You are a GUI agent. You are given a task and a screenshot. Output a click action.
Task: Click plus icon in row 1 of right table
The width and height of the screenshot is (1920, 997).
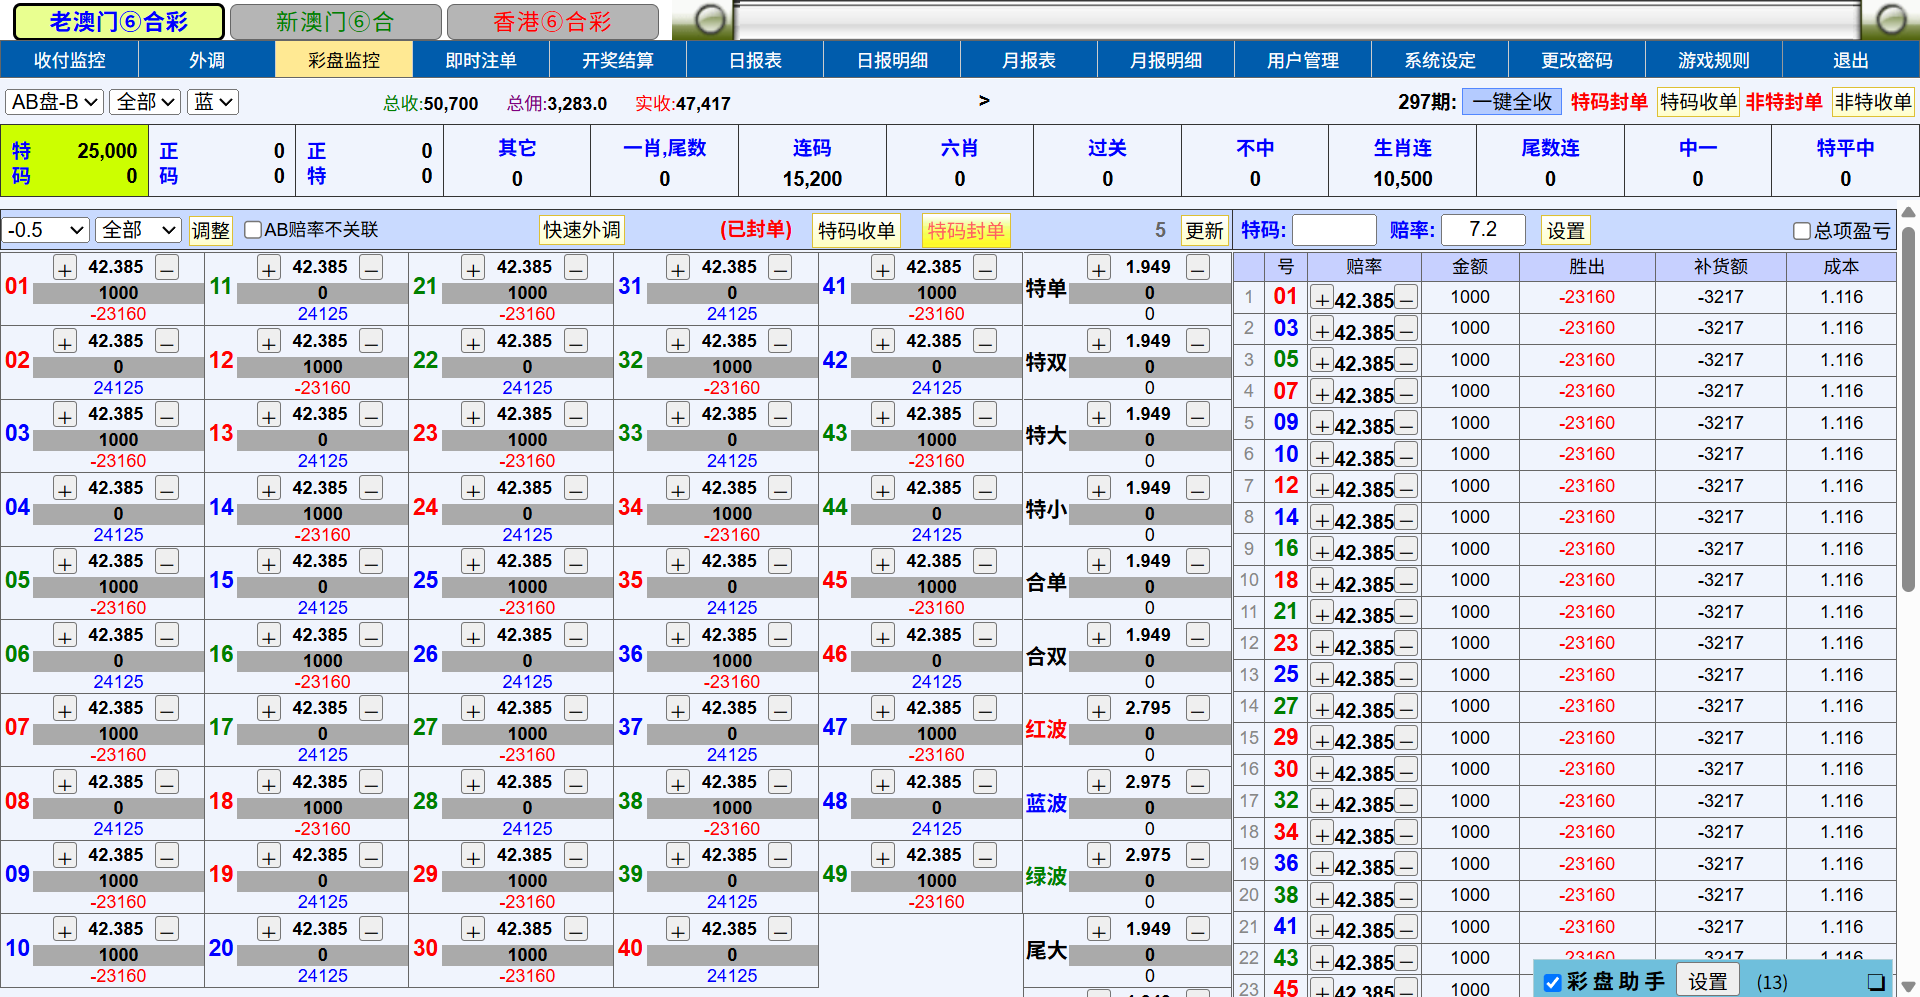point(1322,299)
